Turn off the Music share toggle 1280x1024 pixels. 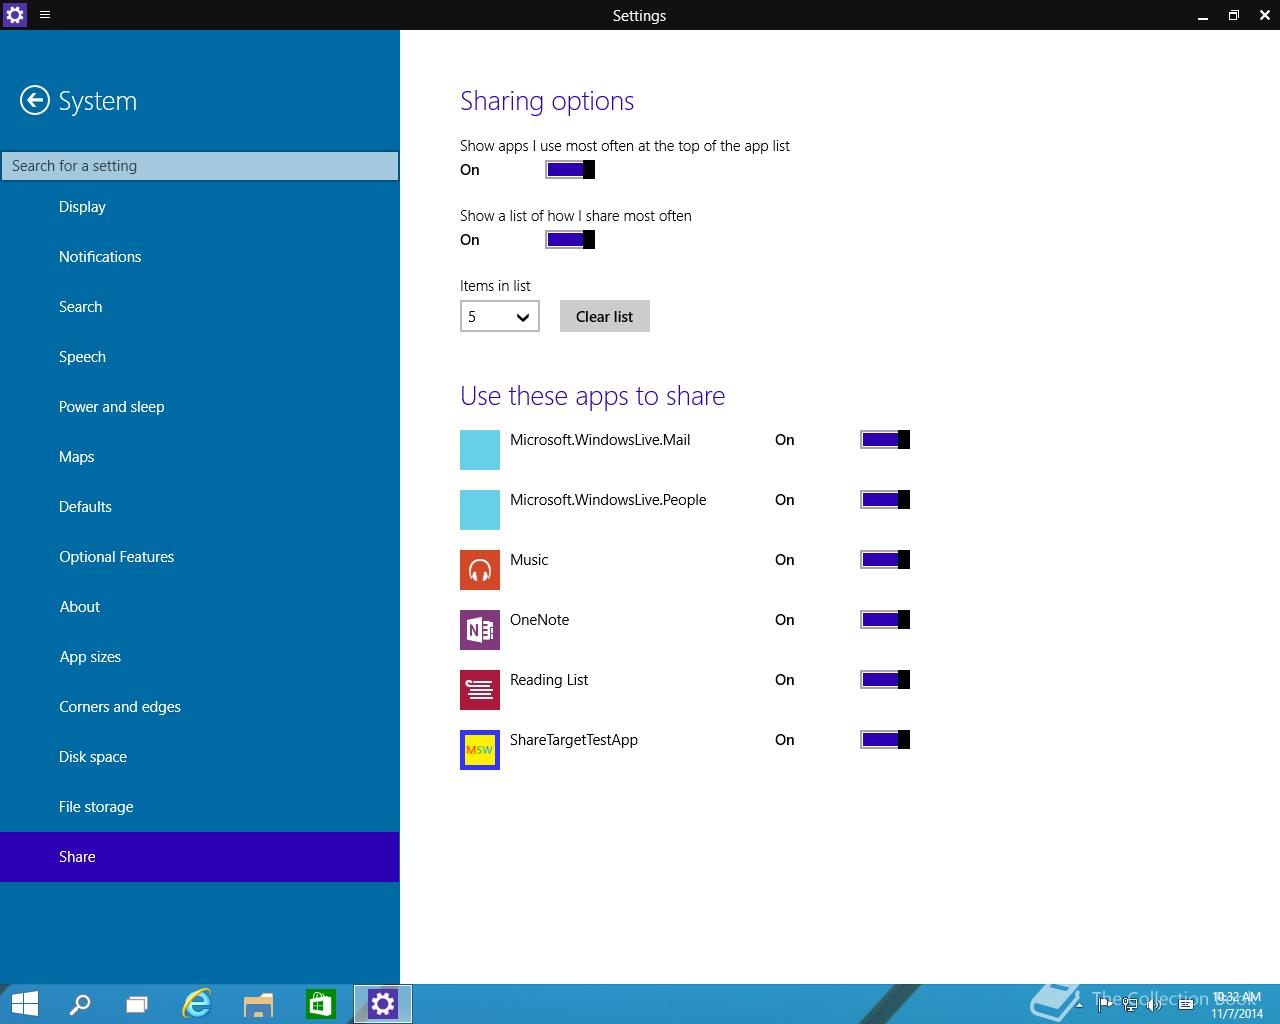point(885,560)
